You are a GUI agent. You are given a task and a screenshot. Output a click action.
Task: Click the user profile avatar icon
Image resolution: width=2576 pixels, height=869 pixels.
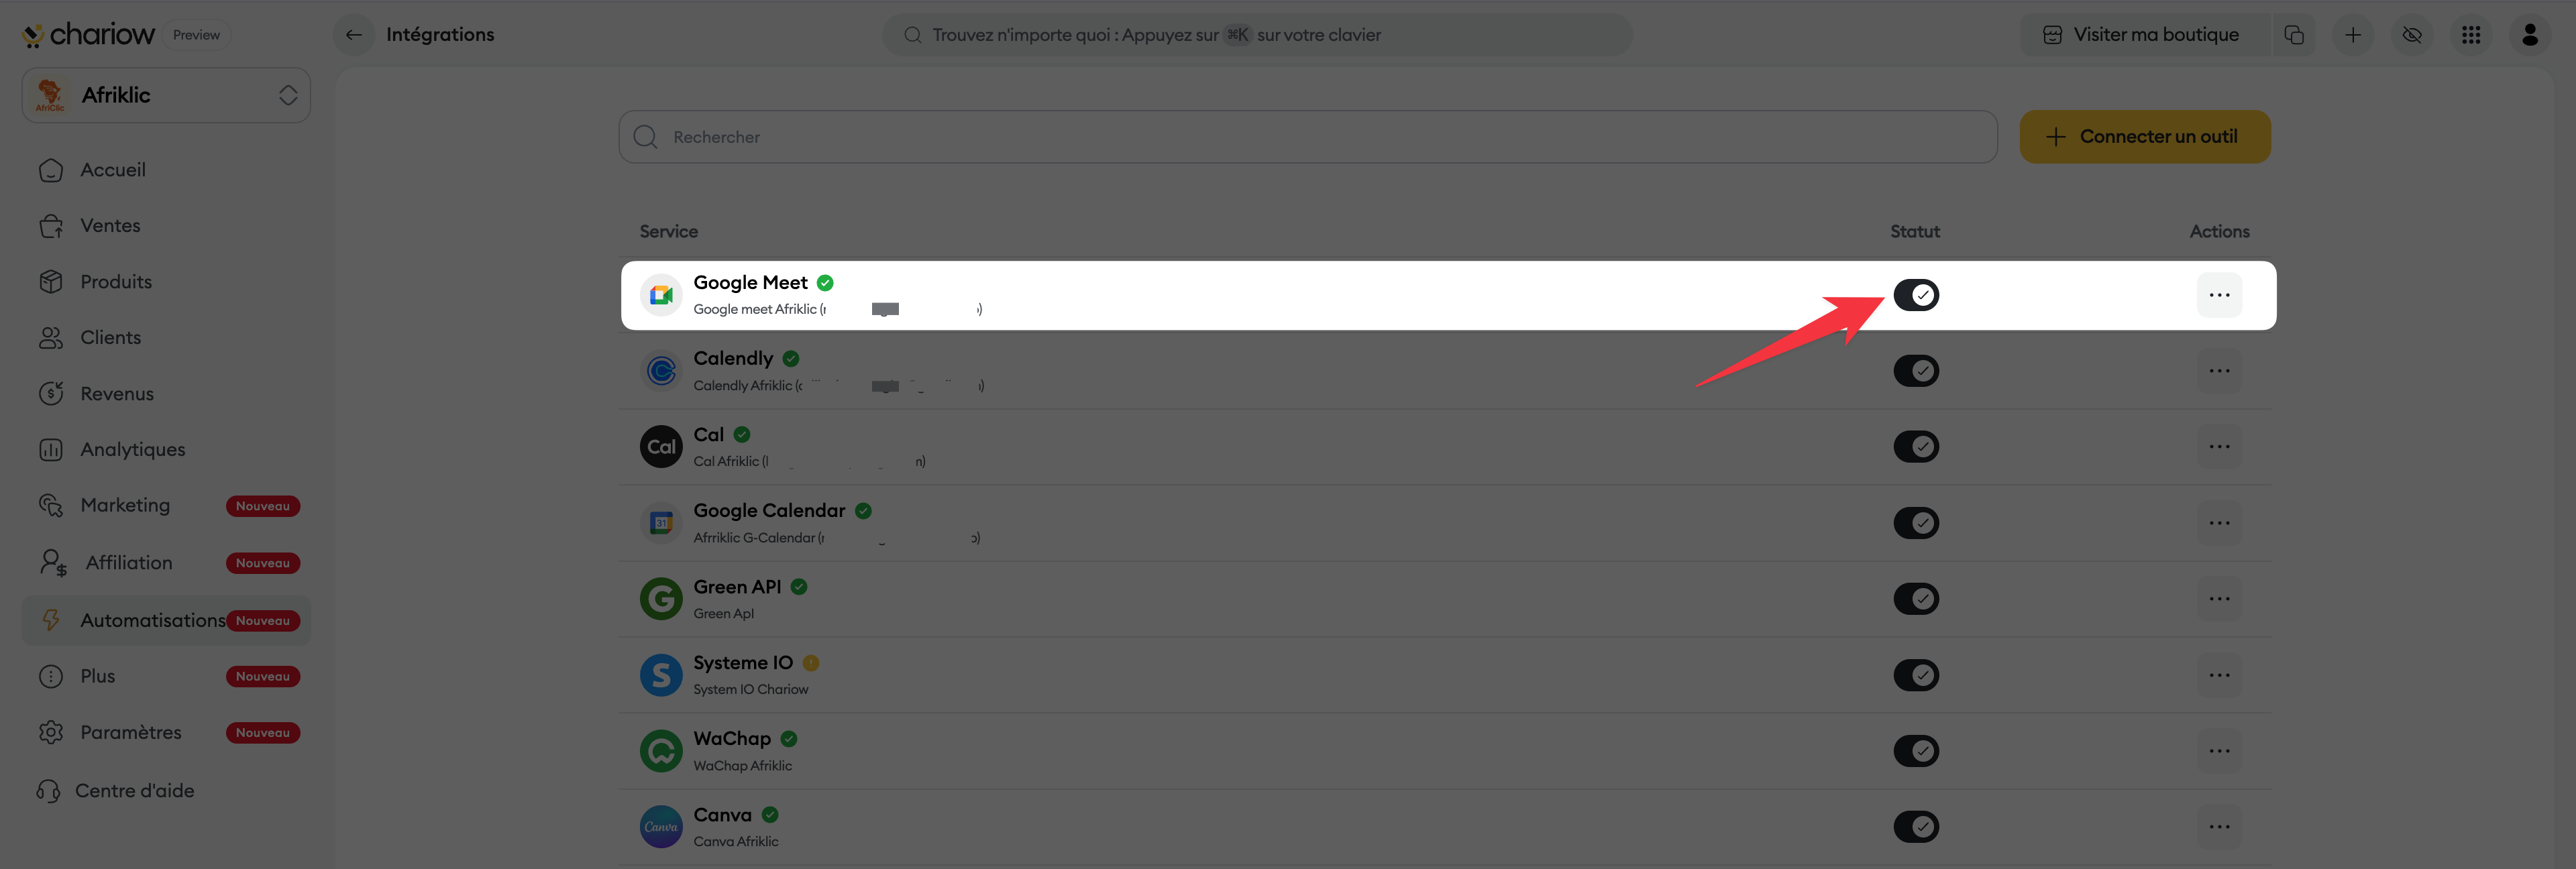2530,35
